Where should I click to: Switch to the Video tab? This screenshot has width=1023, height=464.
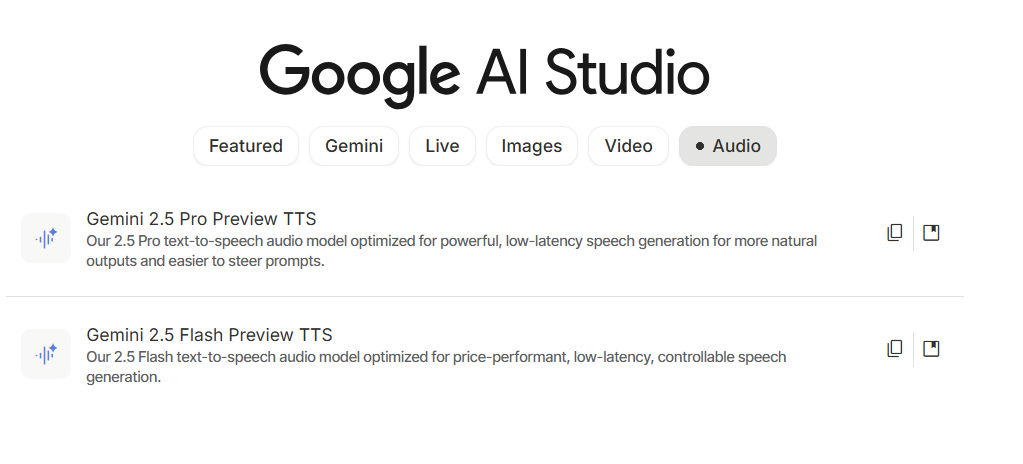pos(628,146)
